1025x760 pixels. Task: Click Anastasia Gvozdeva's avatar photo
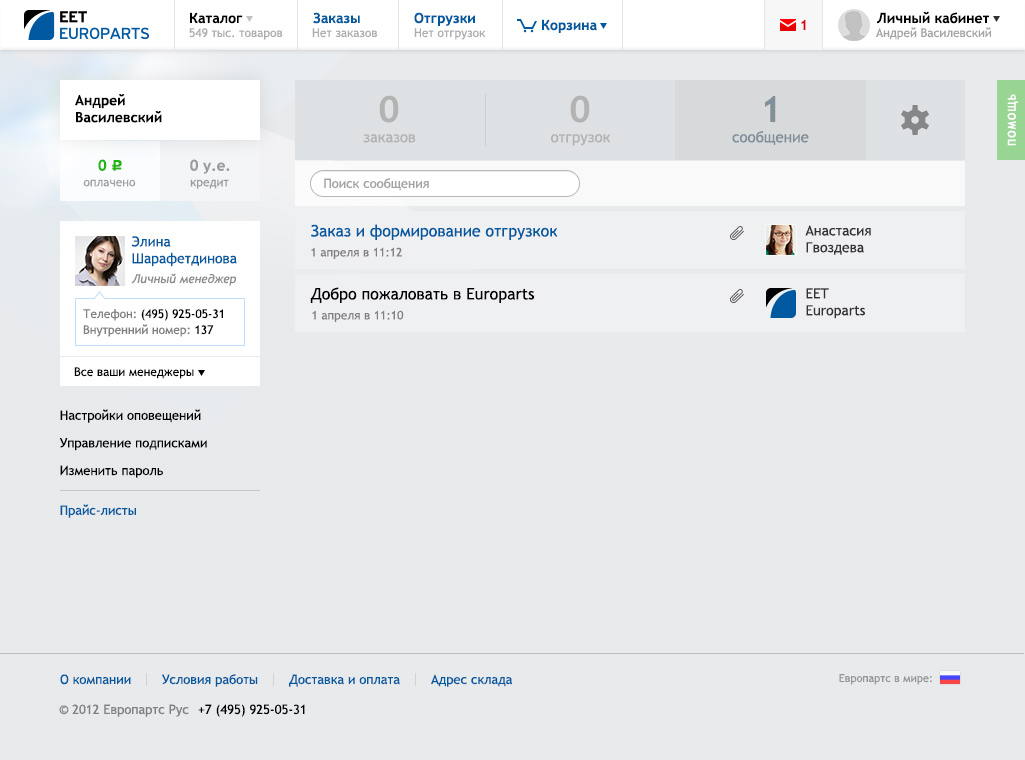[780, 240]
